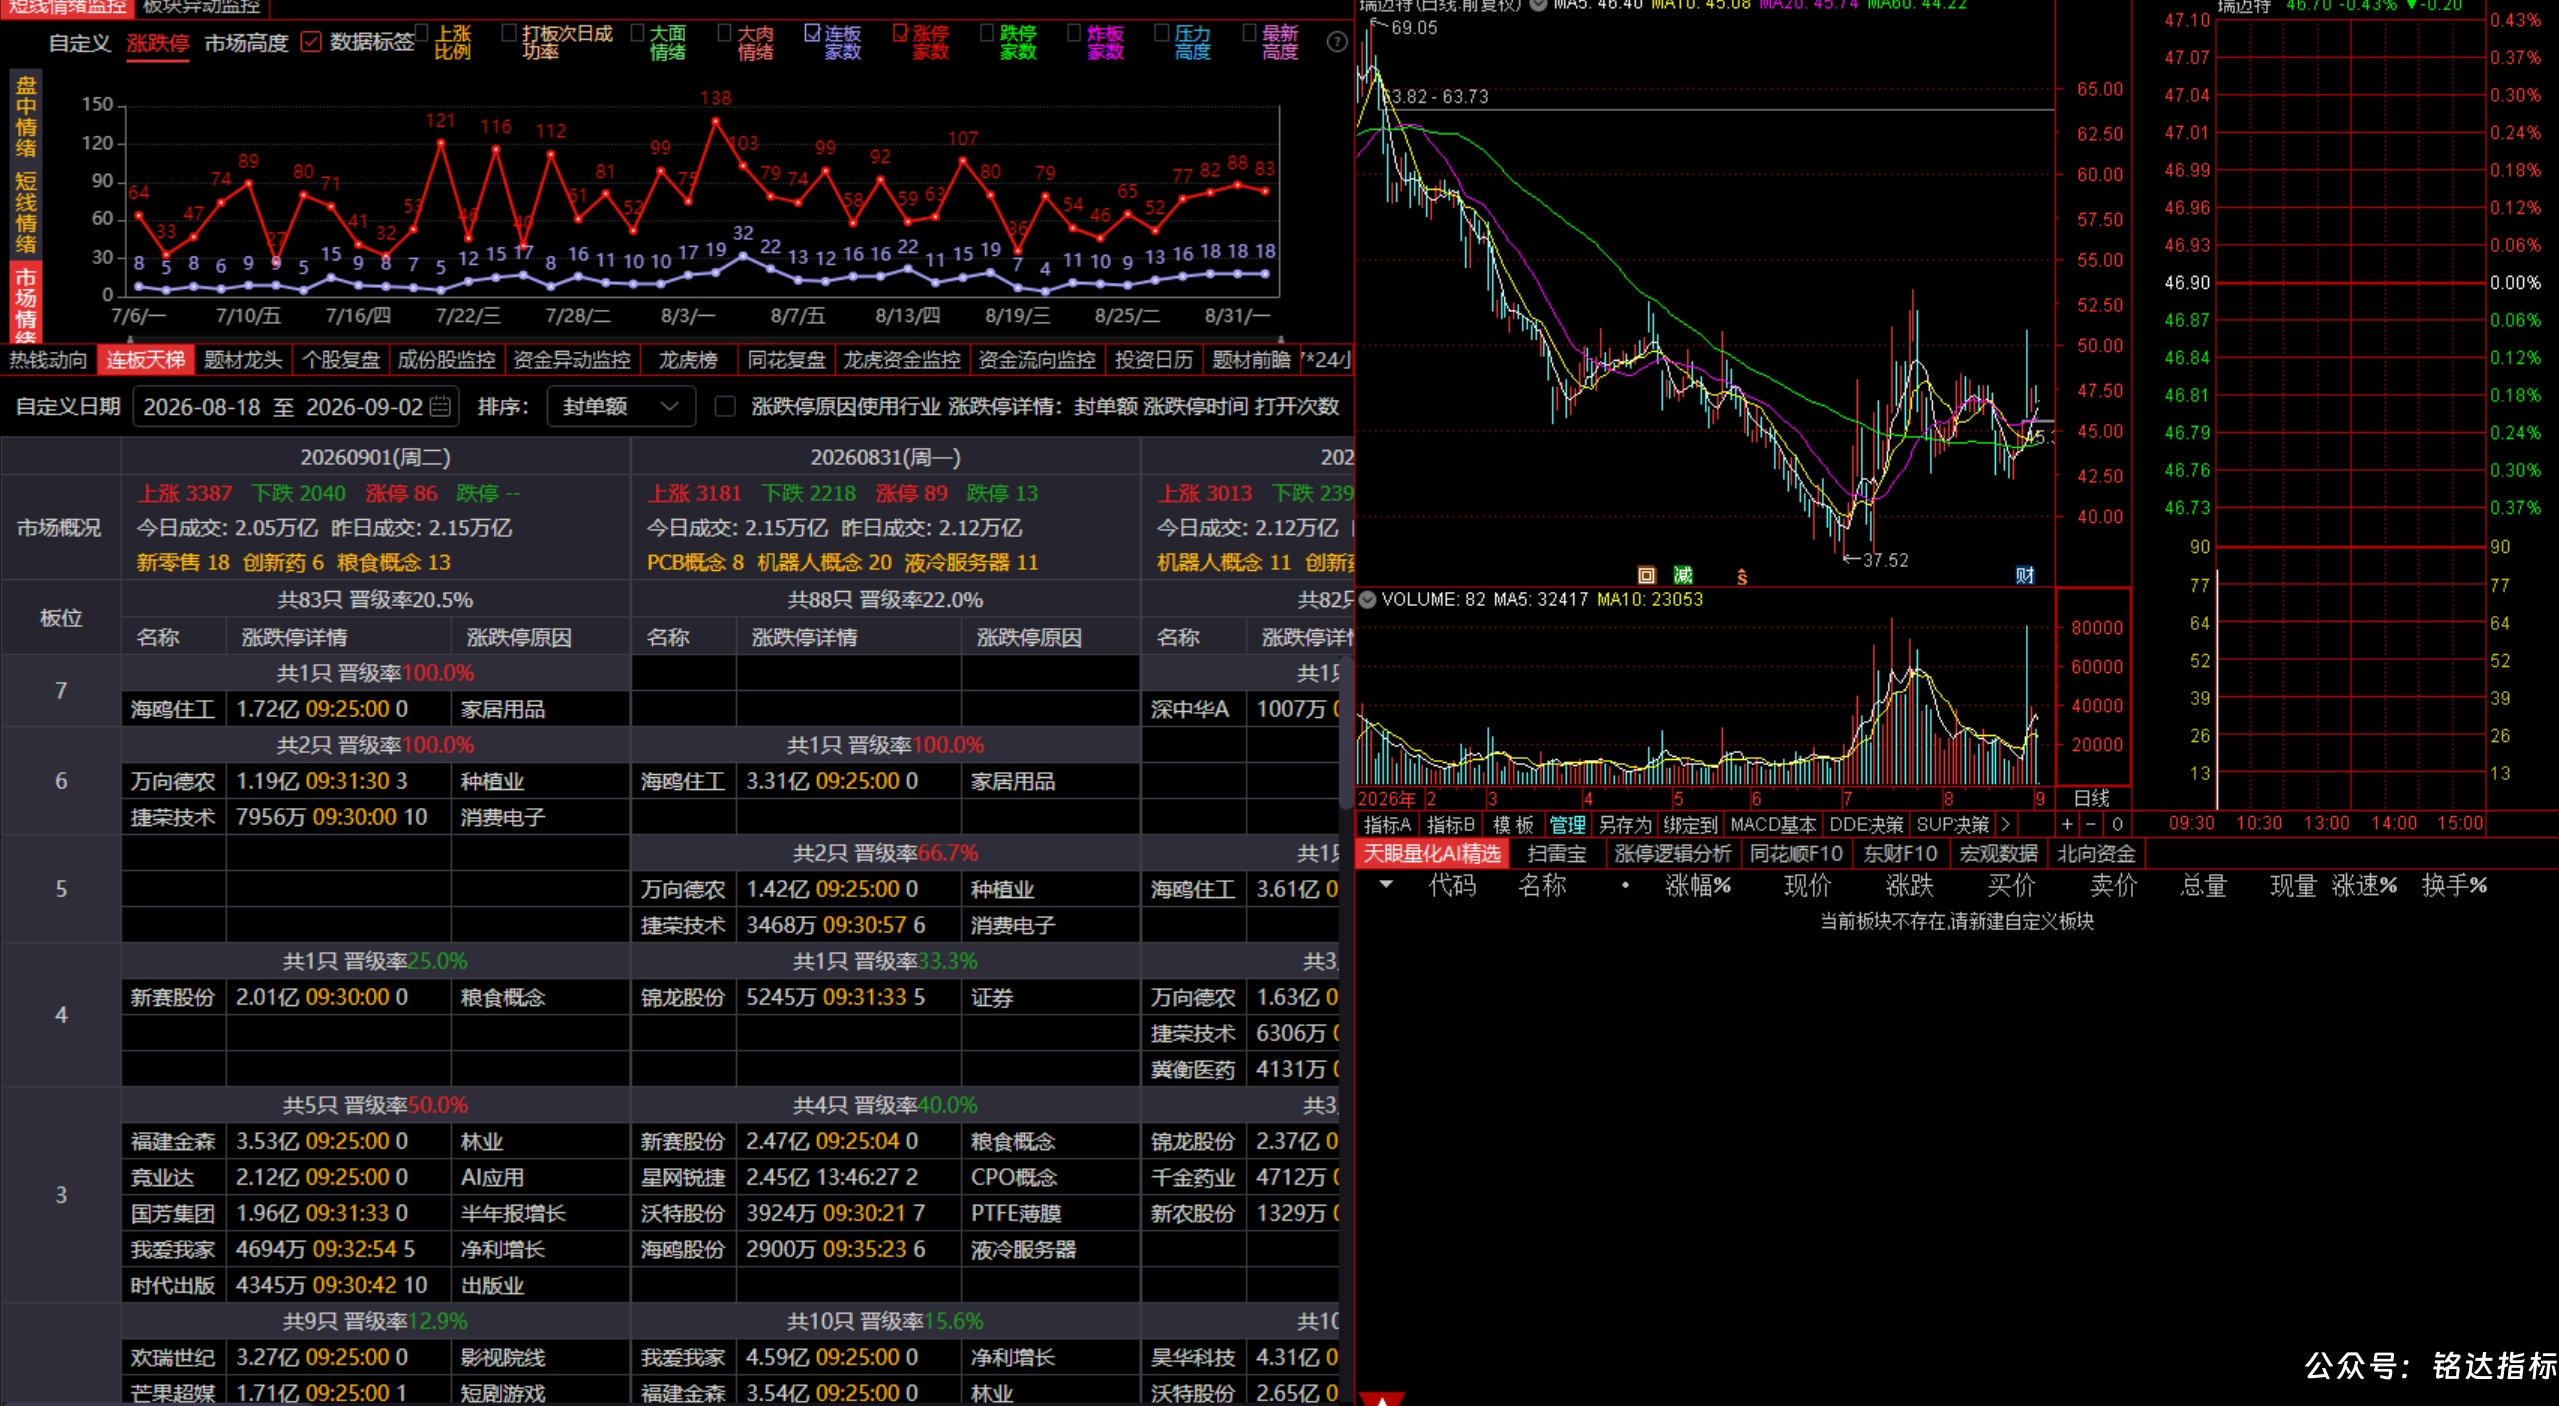Click the 另存为 button
This screenshot has width=2559, height=1406.
[1625, 825]
